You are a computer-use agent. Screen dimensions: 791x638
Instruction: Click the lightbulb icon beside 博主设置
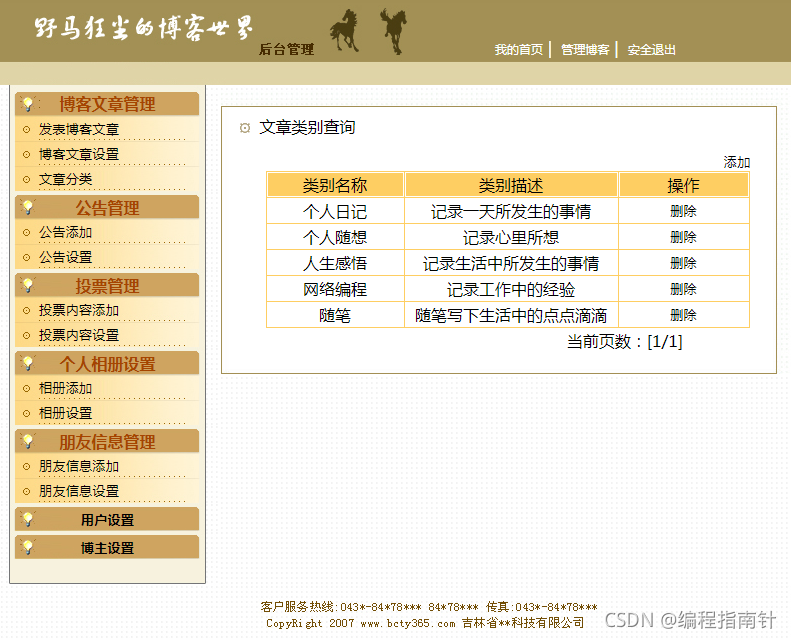pyautogui.click(x=28, y=547)
